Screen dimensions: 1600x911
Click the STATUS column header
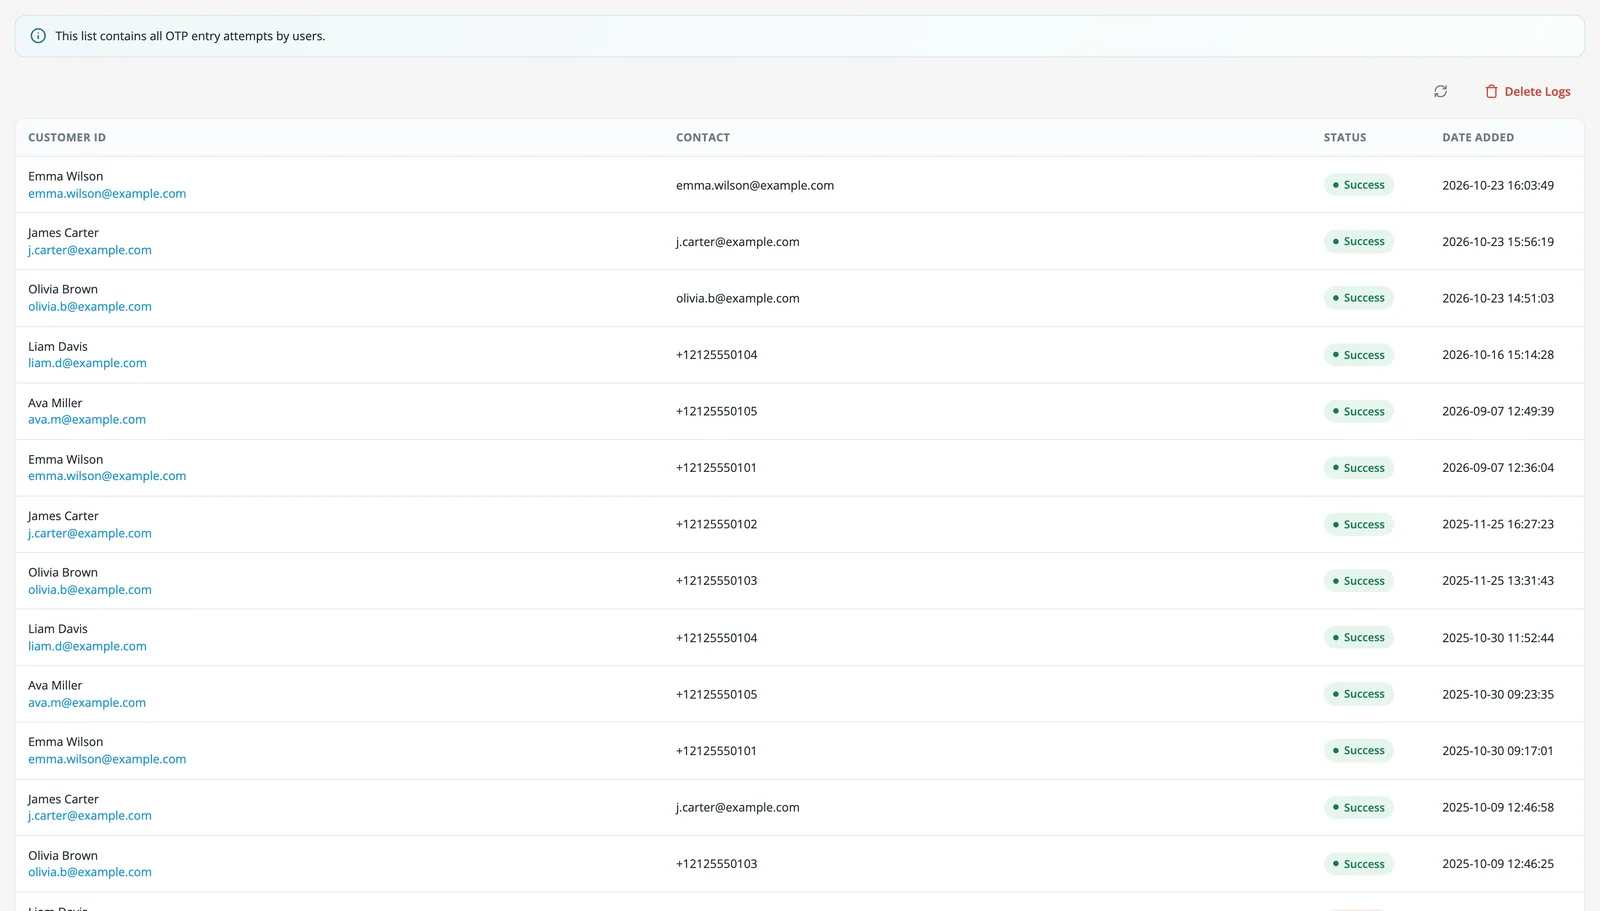pos(1345,138)
